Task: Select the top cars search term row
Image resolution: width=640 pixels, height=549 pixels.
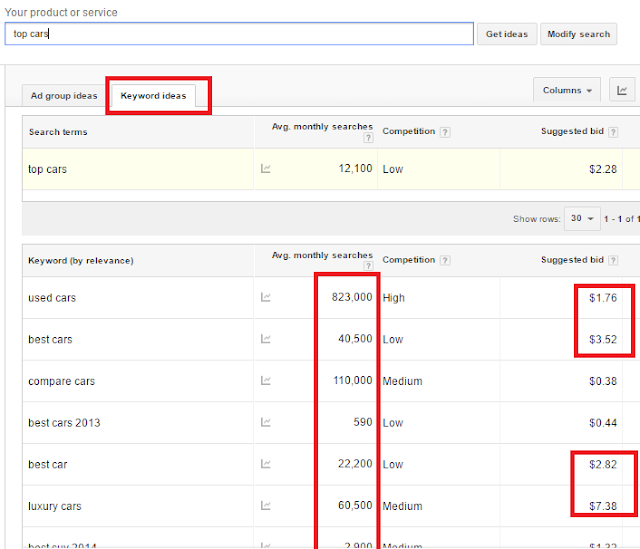Action: (x=331, y=169)
